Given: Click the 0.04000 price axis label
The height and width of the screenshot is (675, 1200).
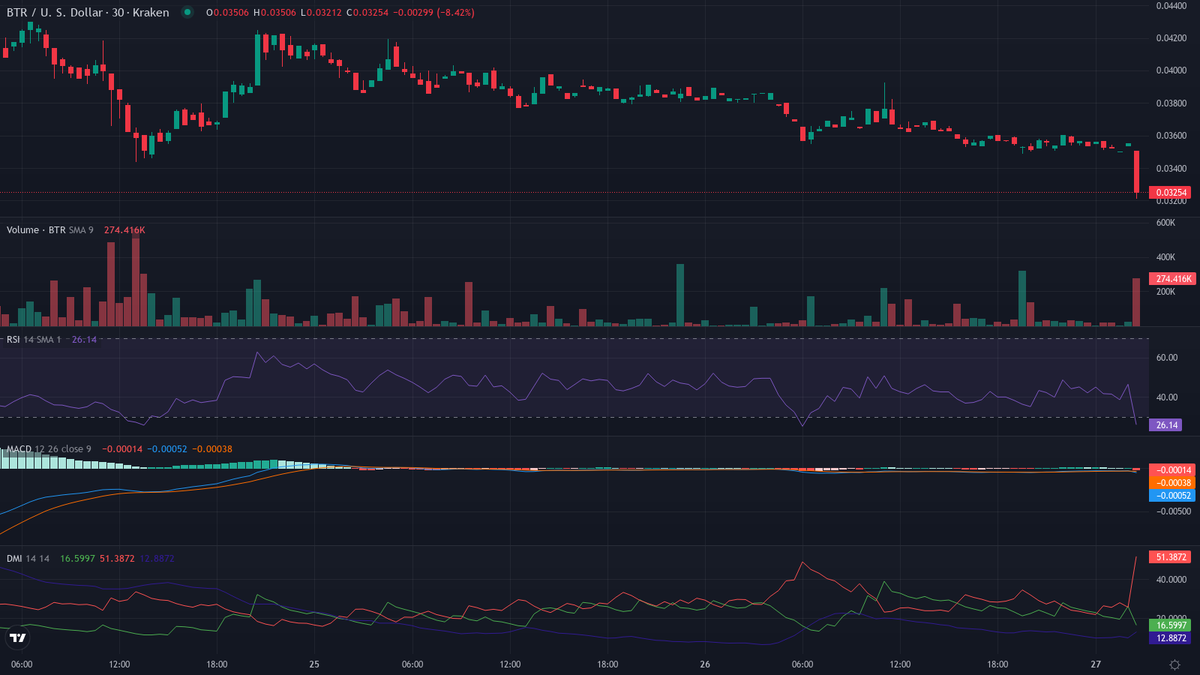Looking at the screenshot, I should (x=1172, y=71).
